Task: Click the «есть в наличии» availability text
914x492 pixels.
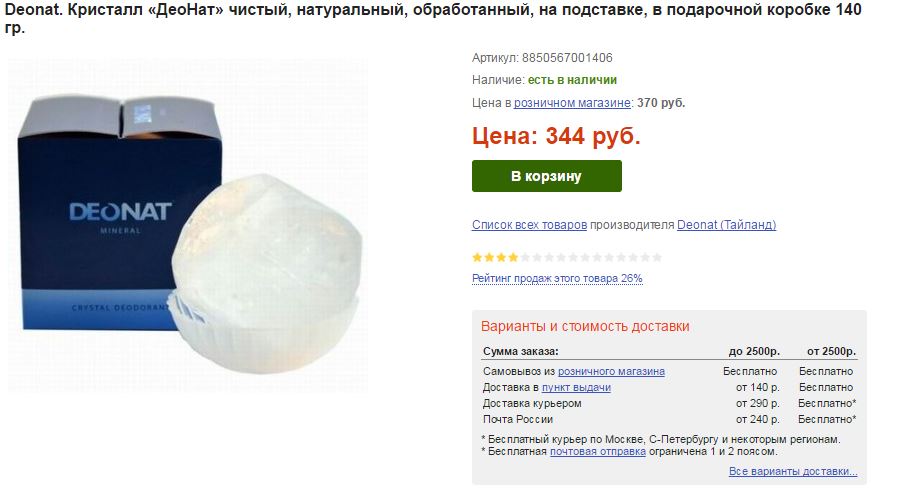Action: [572, 80]
